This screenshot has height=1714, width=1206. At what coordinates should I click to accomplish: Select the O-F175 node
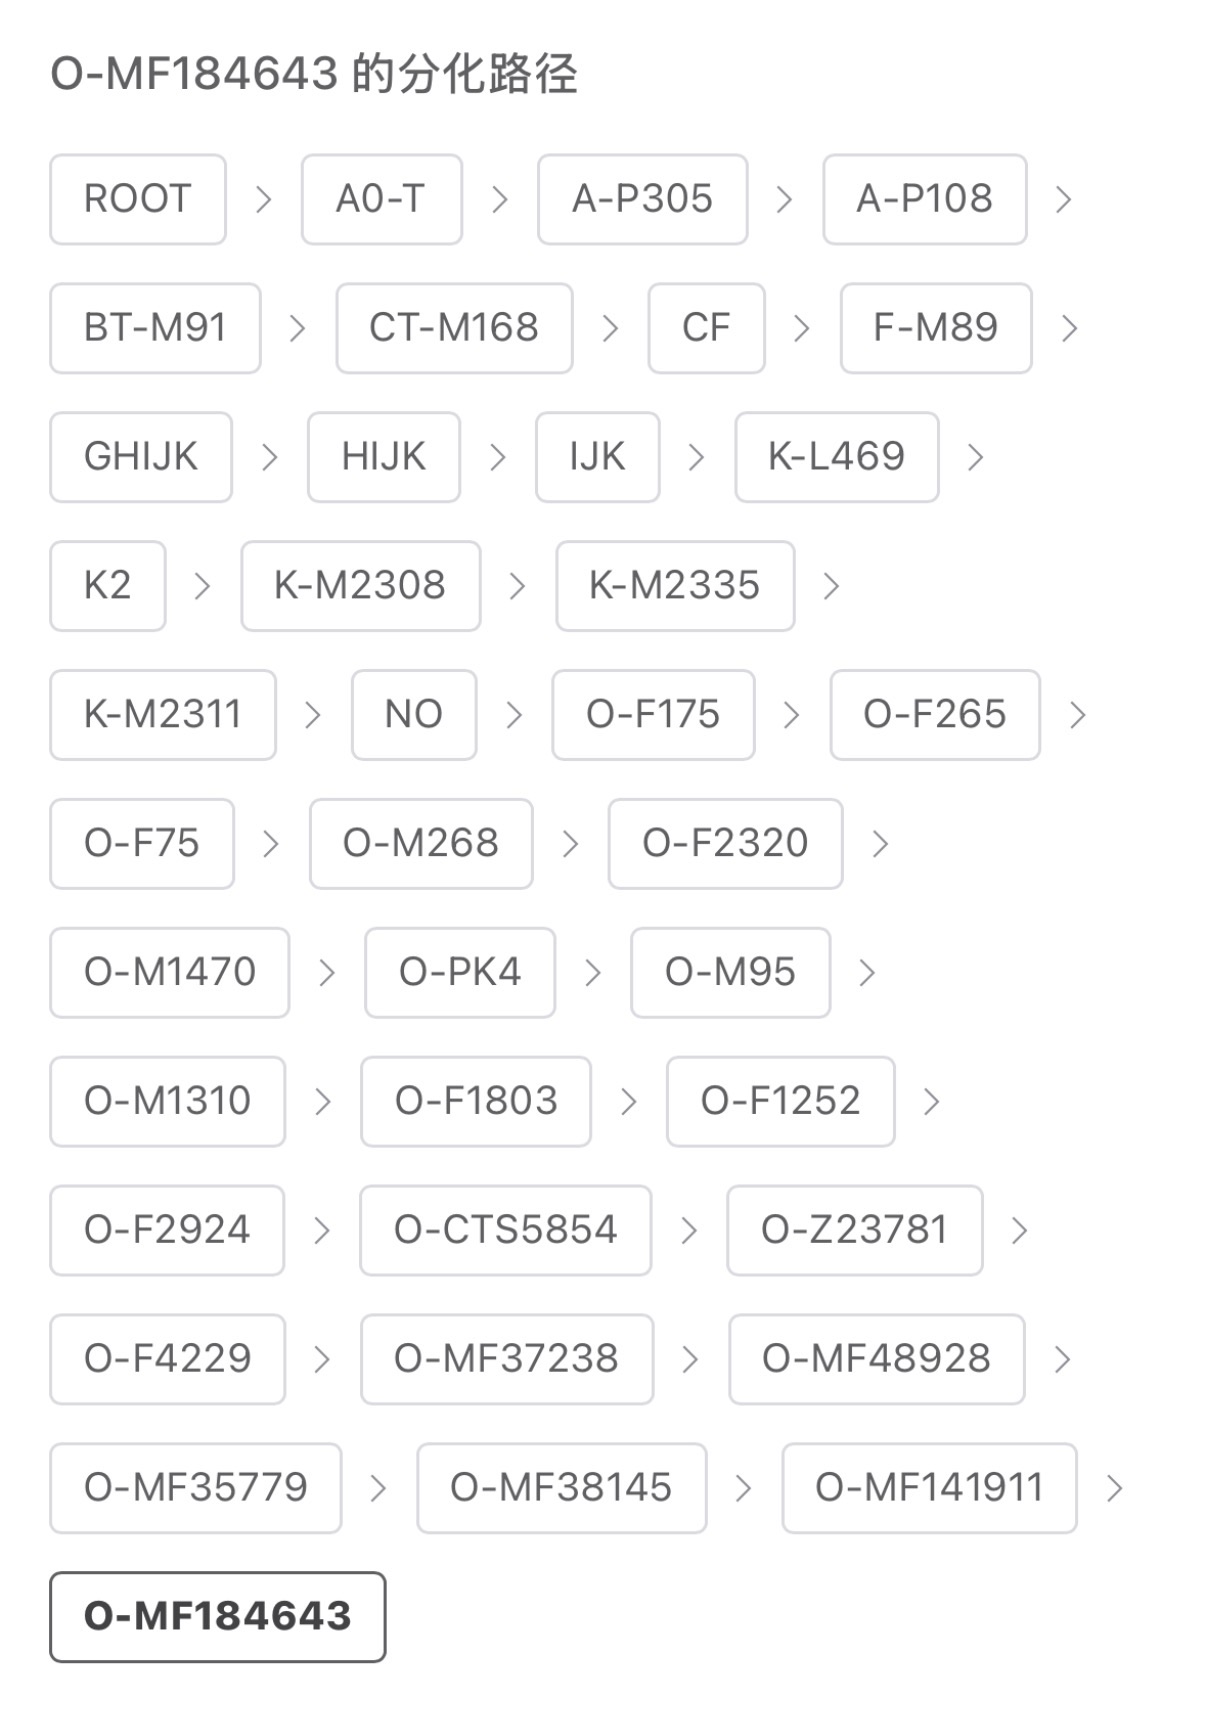coord(653,715)
